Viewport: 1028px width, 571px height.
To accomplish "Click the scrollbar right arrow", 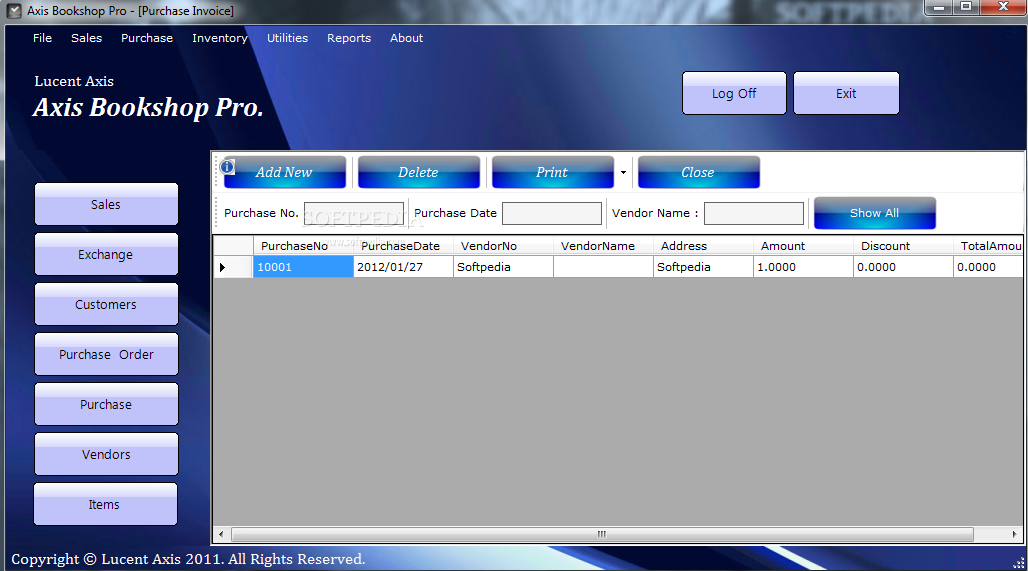I will [1014, 534].
